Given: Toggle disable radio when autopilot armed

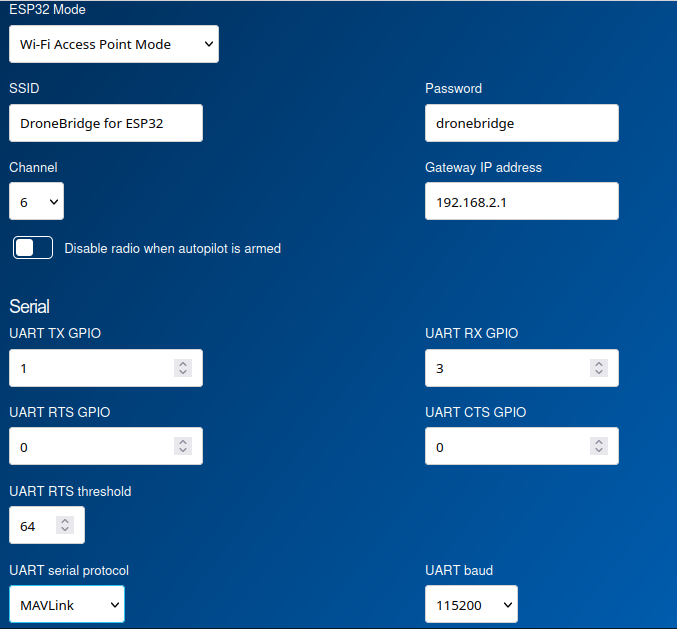Looking at the screenshot, I should (33, 248).
